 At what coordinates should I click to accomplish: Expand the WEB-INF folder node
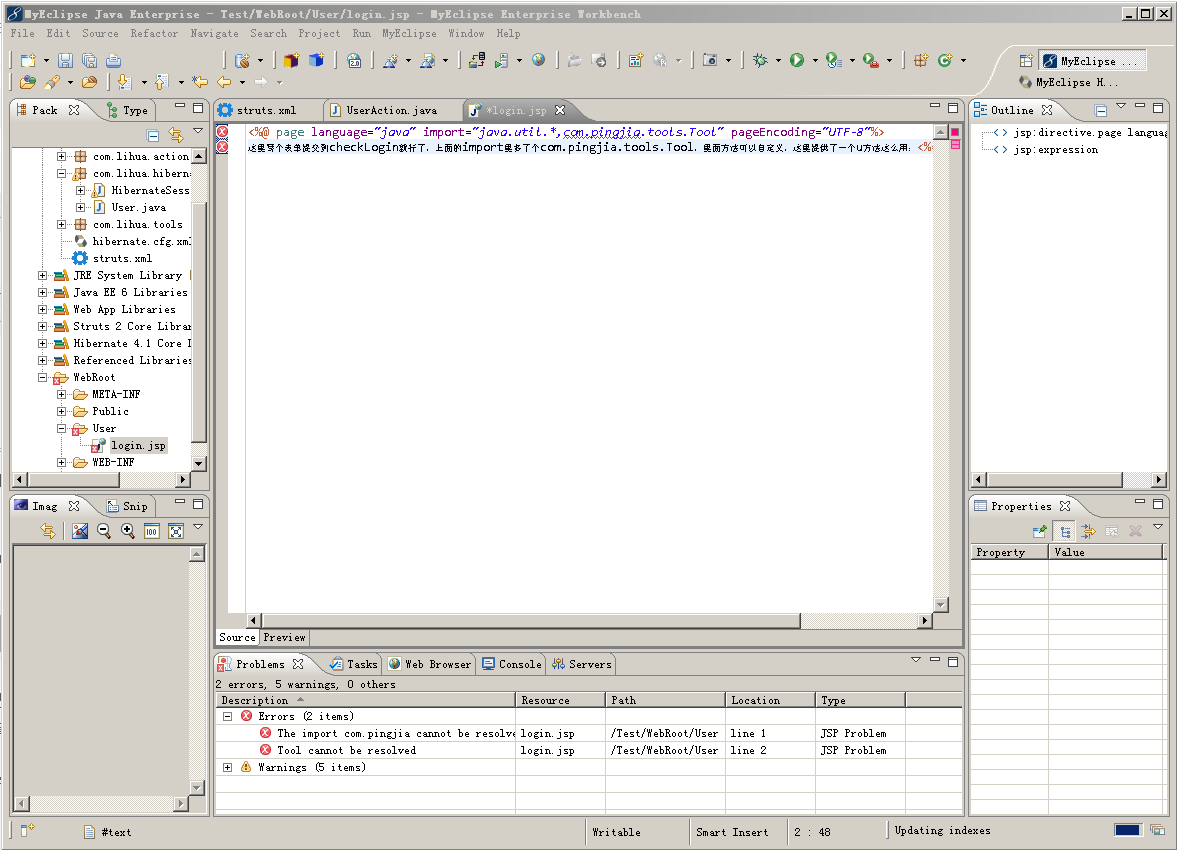61,462
